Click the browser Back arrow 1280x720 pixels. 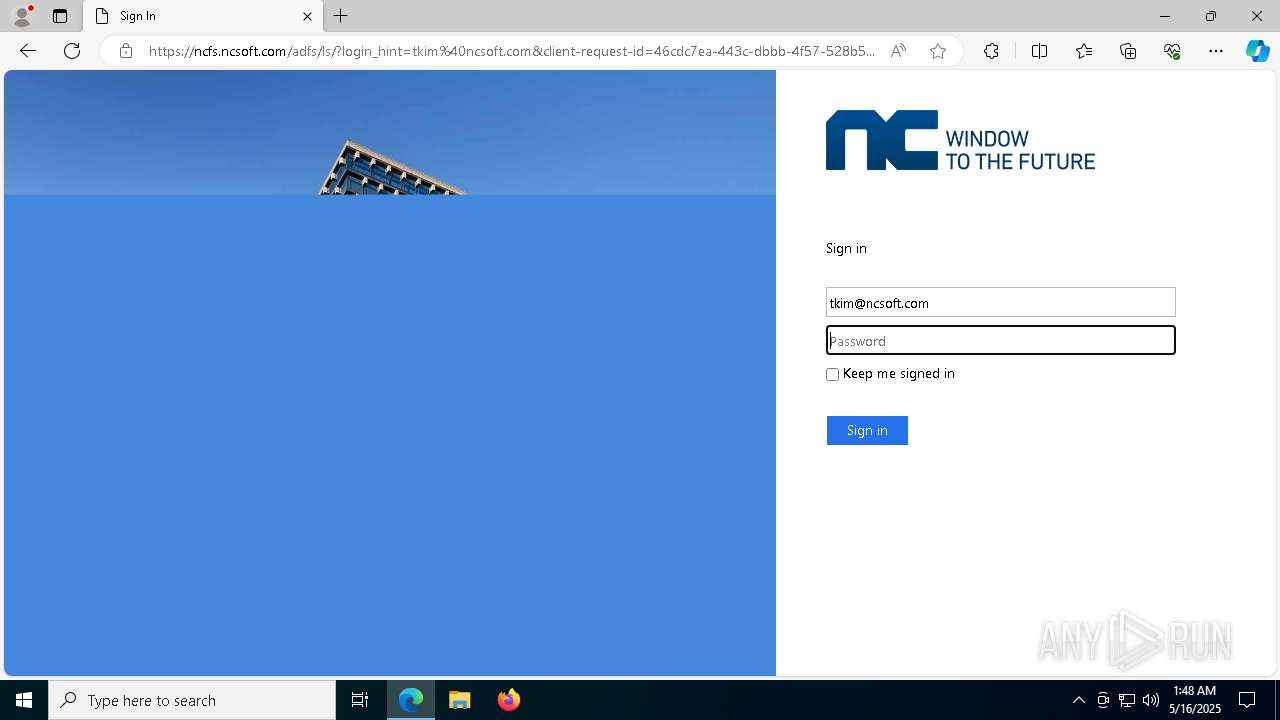pos(28,51)
